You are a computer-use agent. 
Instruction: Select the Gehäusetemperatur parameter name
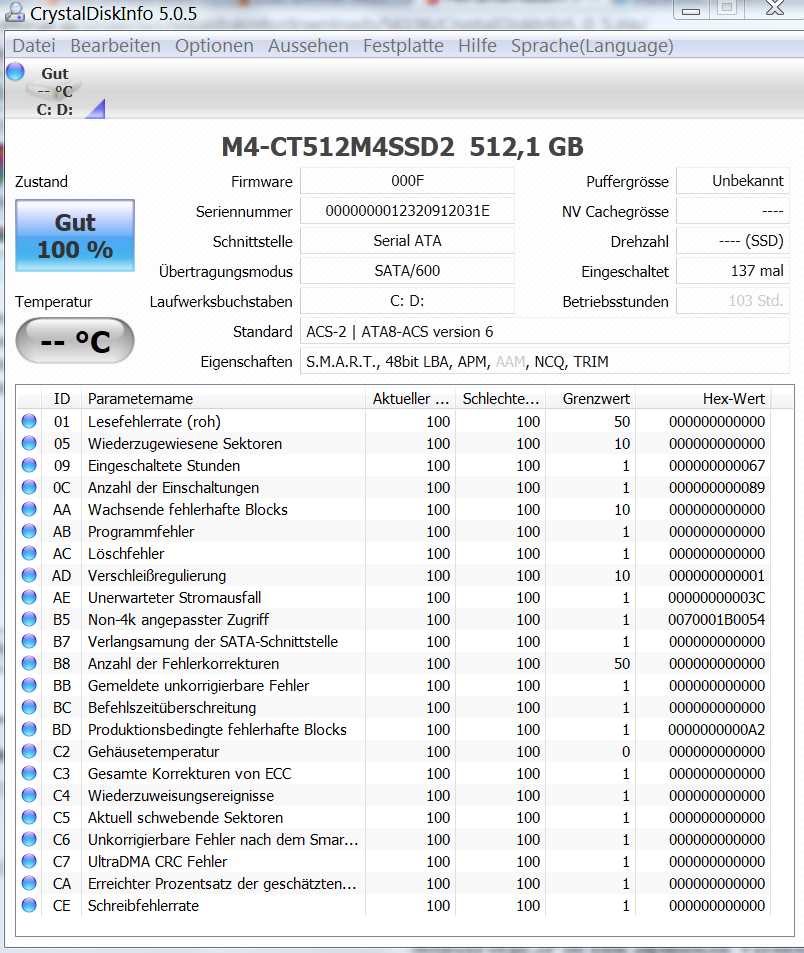tap(153, 752)
